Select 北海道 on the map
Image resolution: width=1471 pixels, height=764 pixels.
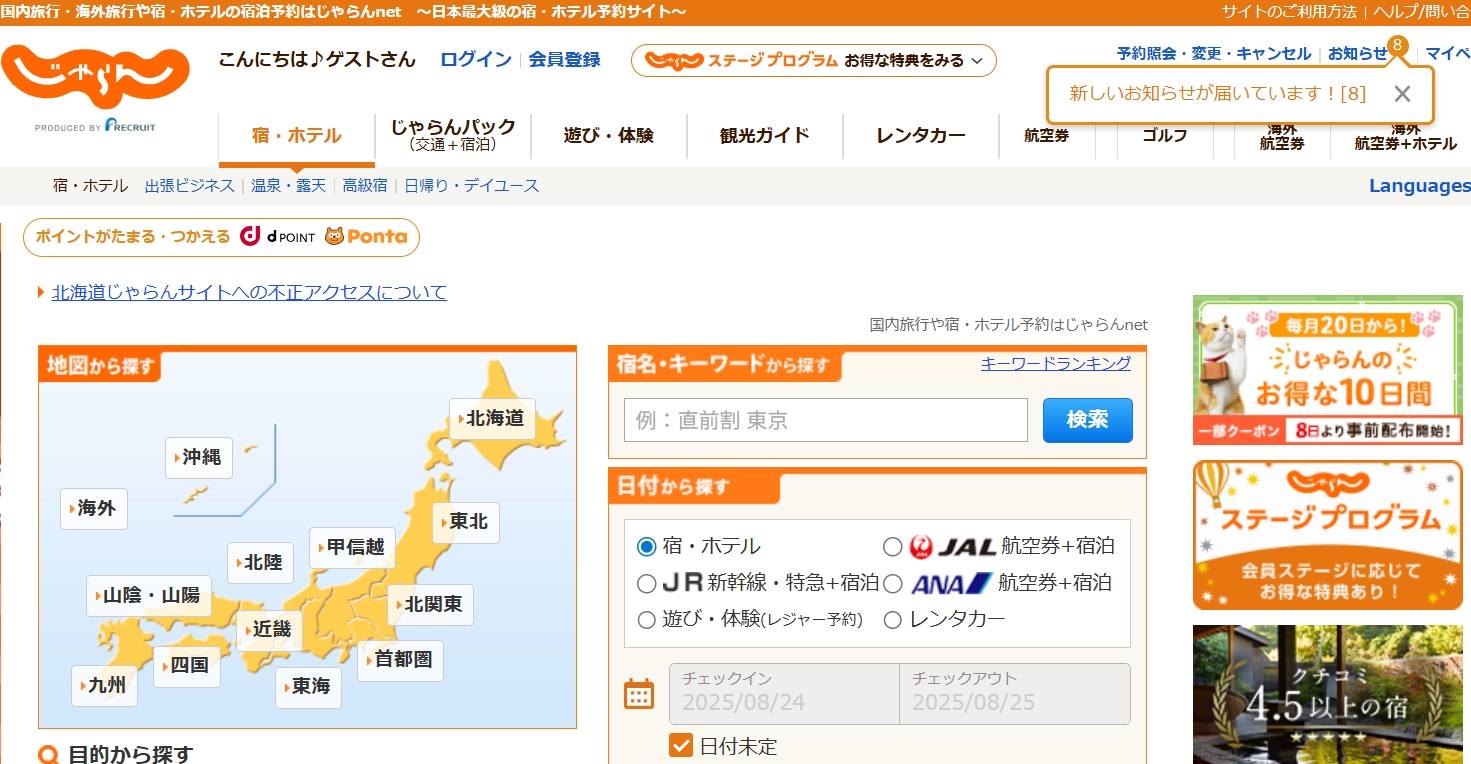492,418
